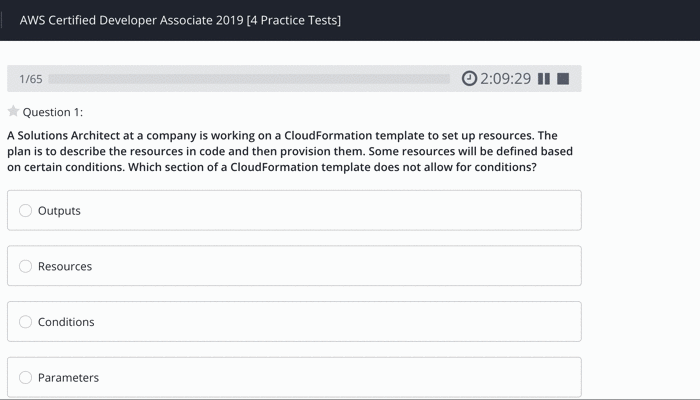The height and width of the screenshot is (400, 700).
Task: Click the 1/65 question counter
Action: (31, 79)
